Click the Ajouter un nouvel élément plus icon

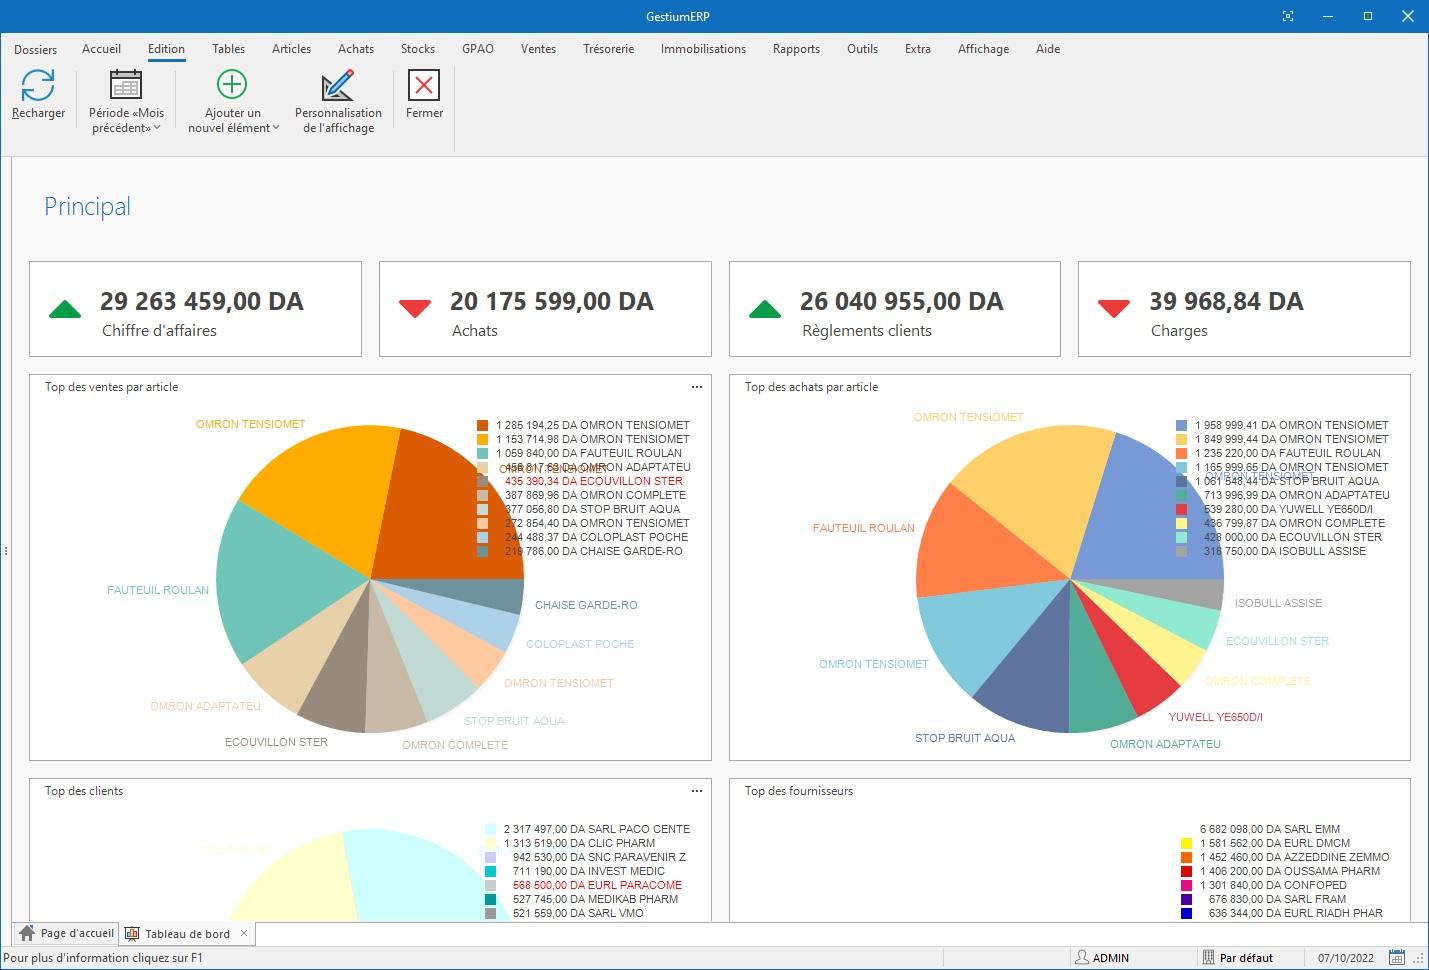click(232, 84)
